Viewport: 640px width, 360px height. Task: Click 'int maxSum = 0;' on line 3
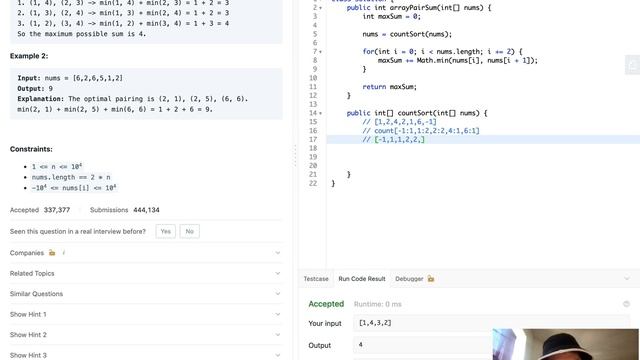click(391, 17)
